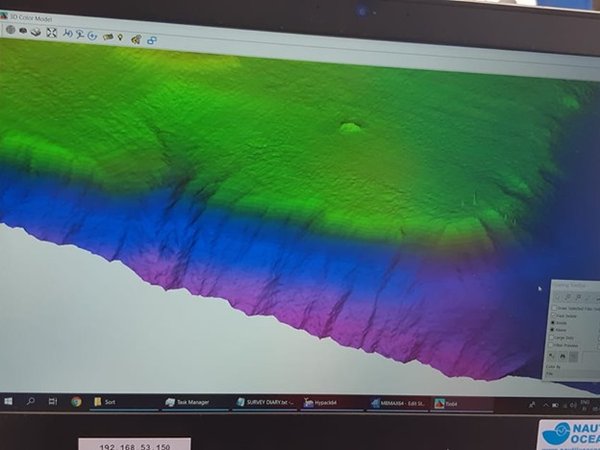Click the small crater on the 3D seabed model
This screenshot has width=600, height=450.
[x=351, y=127]
